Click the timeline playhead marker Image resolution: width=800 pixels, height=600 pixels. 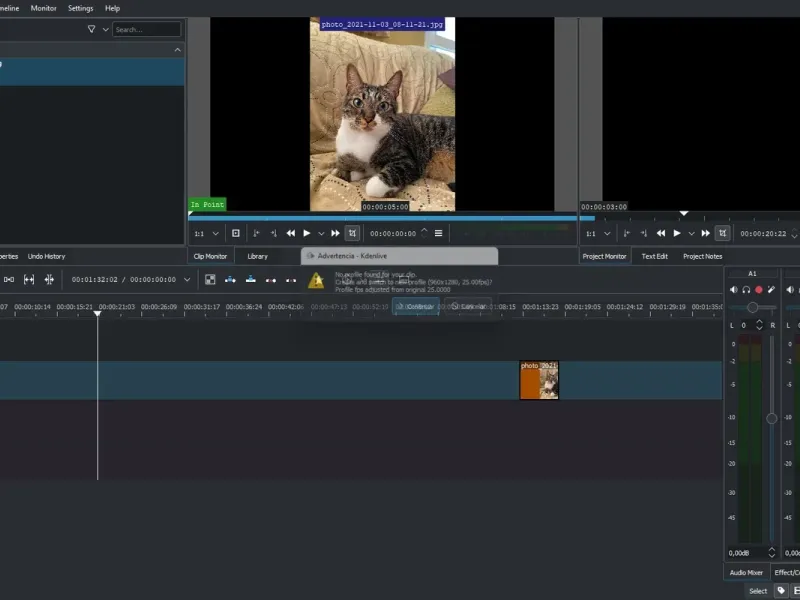97,313
